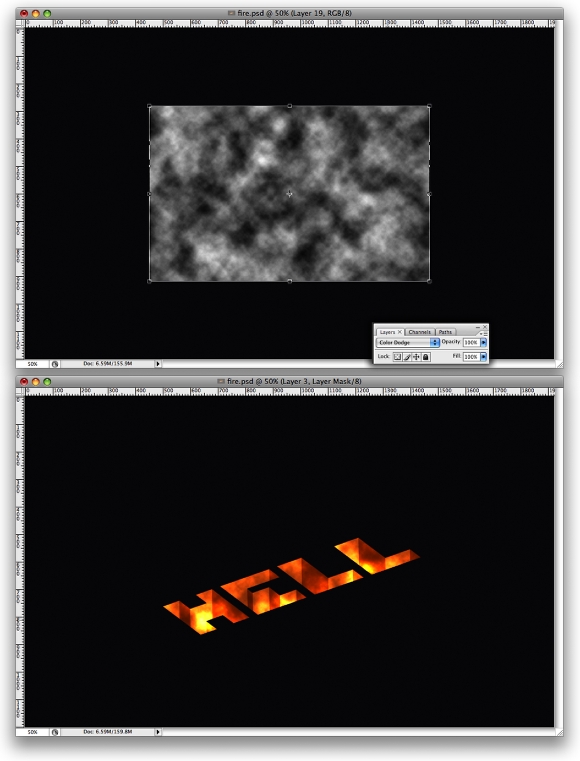580x761 pixels.
Task: Switch to the Layers tab
Action: (387, 332)
